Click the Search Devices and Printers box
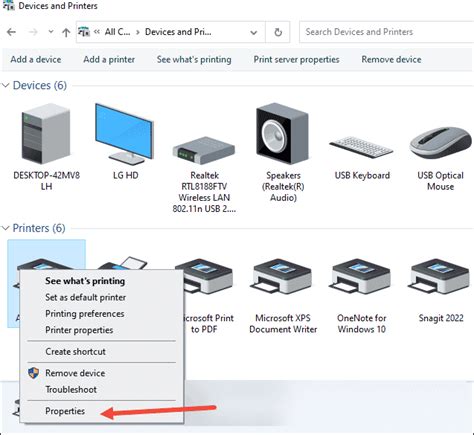 [387, 32]
